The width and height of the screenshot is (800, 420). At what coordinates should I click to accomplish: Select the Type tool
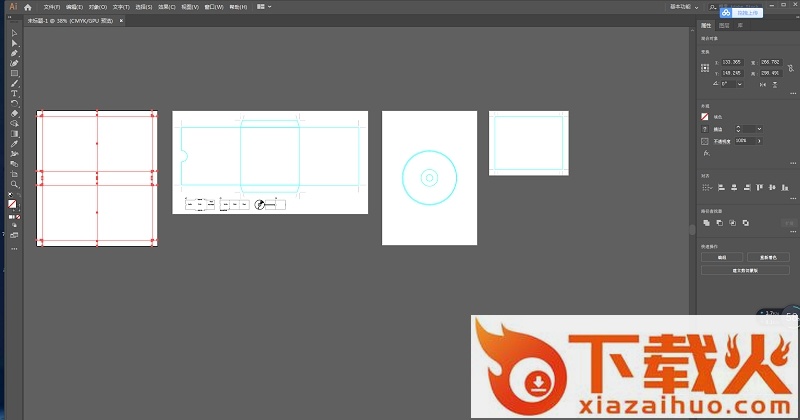(14, 93)
